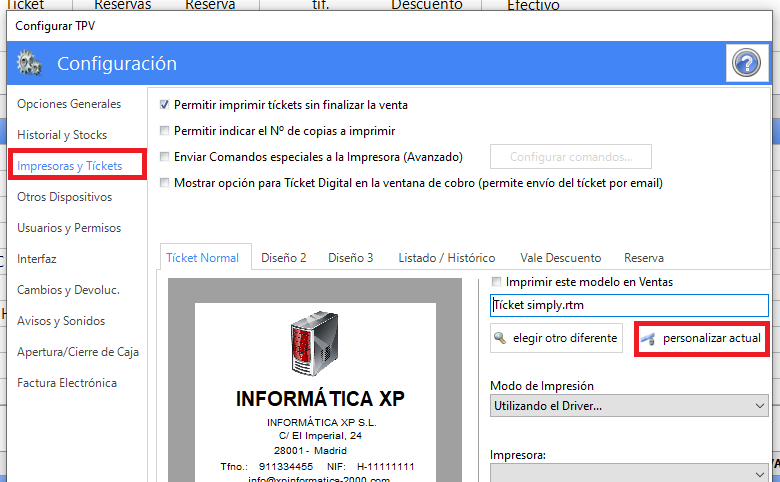Expand the Impresora dropdown list
Image resolution: width=780 pixels, height=482 pixels.
pyautogui.click(x=629, y=471)
